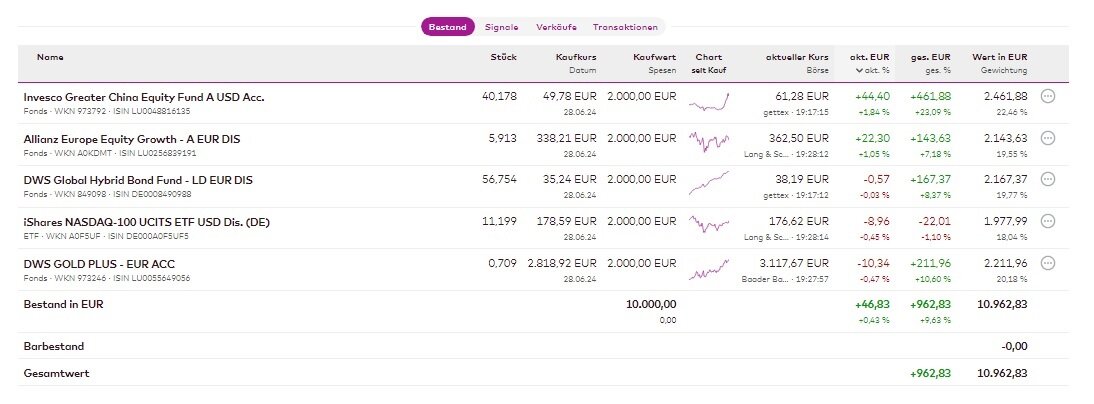Open Invesco Greater China Equity Fund link
1094x404 pixels.
143,97
